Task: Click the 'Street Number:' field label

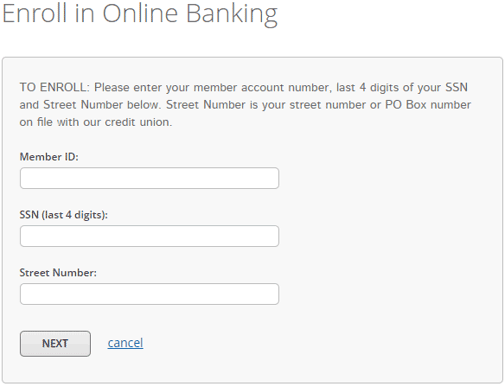Action: click(x=58, y=273)
